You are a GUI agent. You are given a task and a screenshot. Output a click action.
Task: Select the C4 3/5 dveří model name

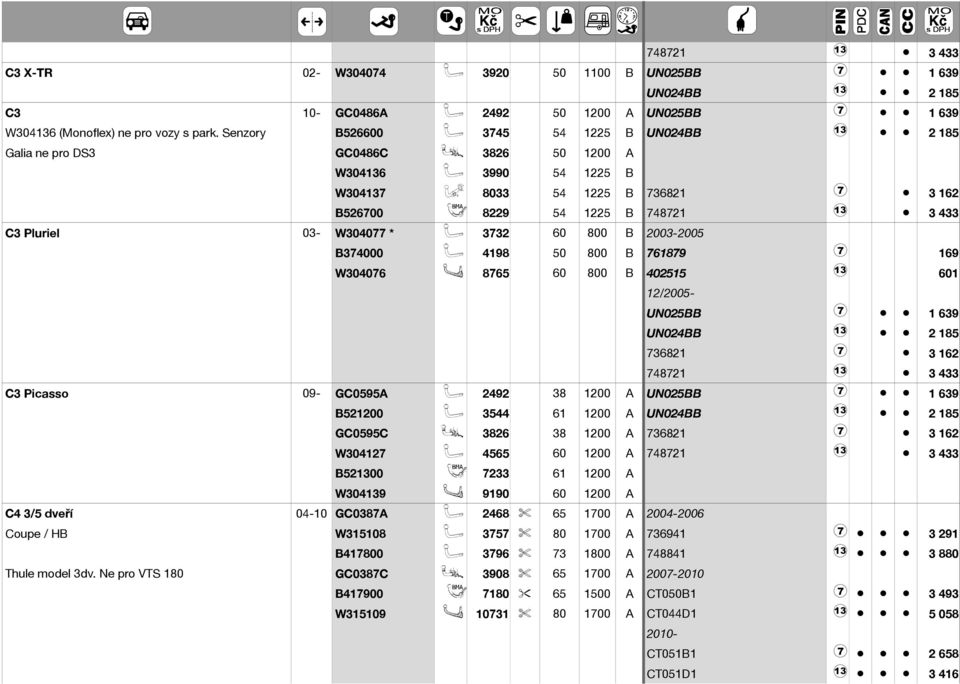point(39,514)
